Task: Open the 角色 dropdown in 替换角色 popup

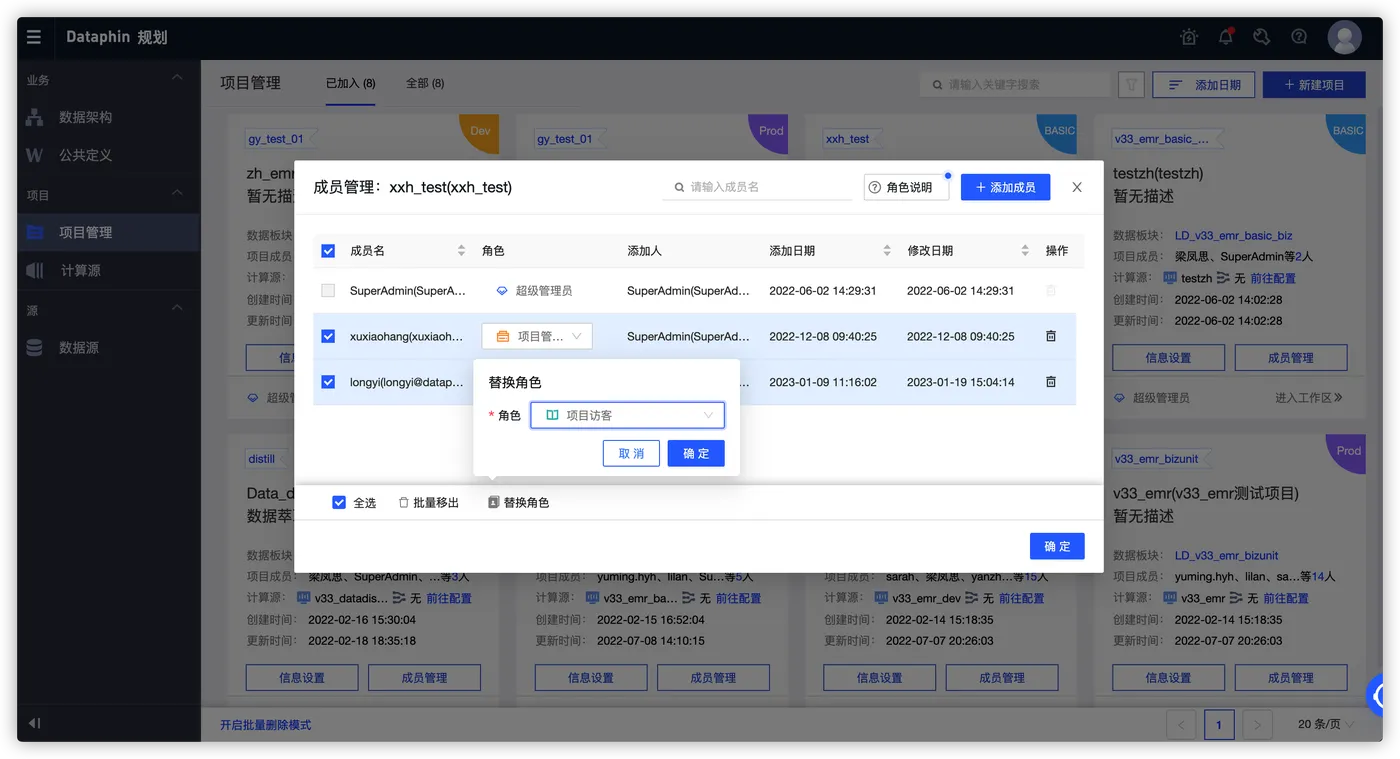Action: (x=627, y=415)
